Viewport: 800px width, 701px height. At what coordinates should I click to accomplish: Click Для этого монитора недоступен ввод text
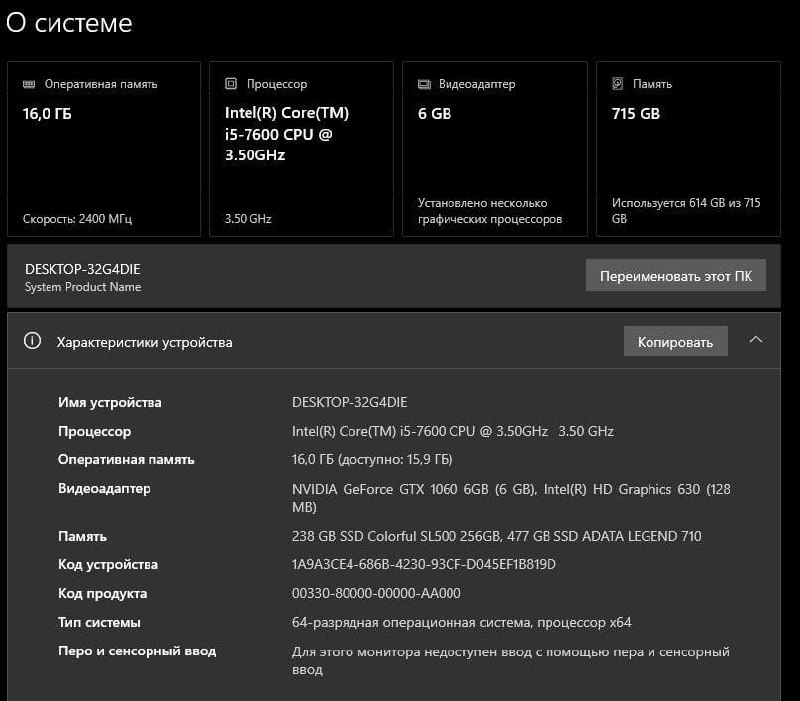pos(511,660)
